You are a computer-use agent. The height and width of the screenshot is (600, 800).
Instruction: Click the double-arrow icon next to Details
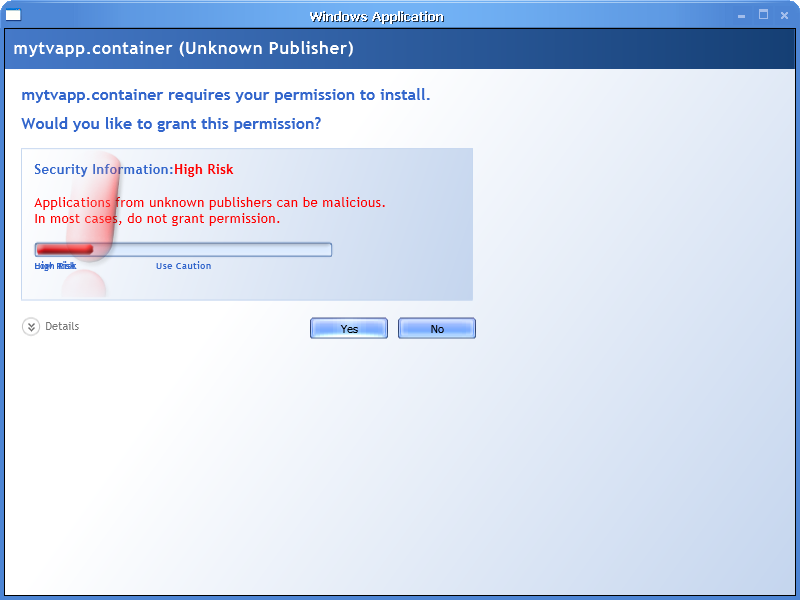click(x=30, y=326)
